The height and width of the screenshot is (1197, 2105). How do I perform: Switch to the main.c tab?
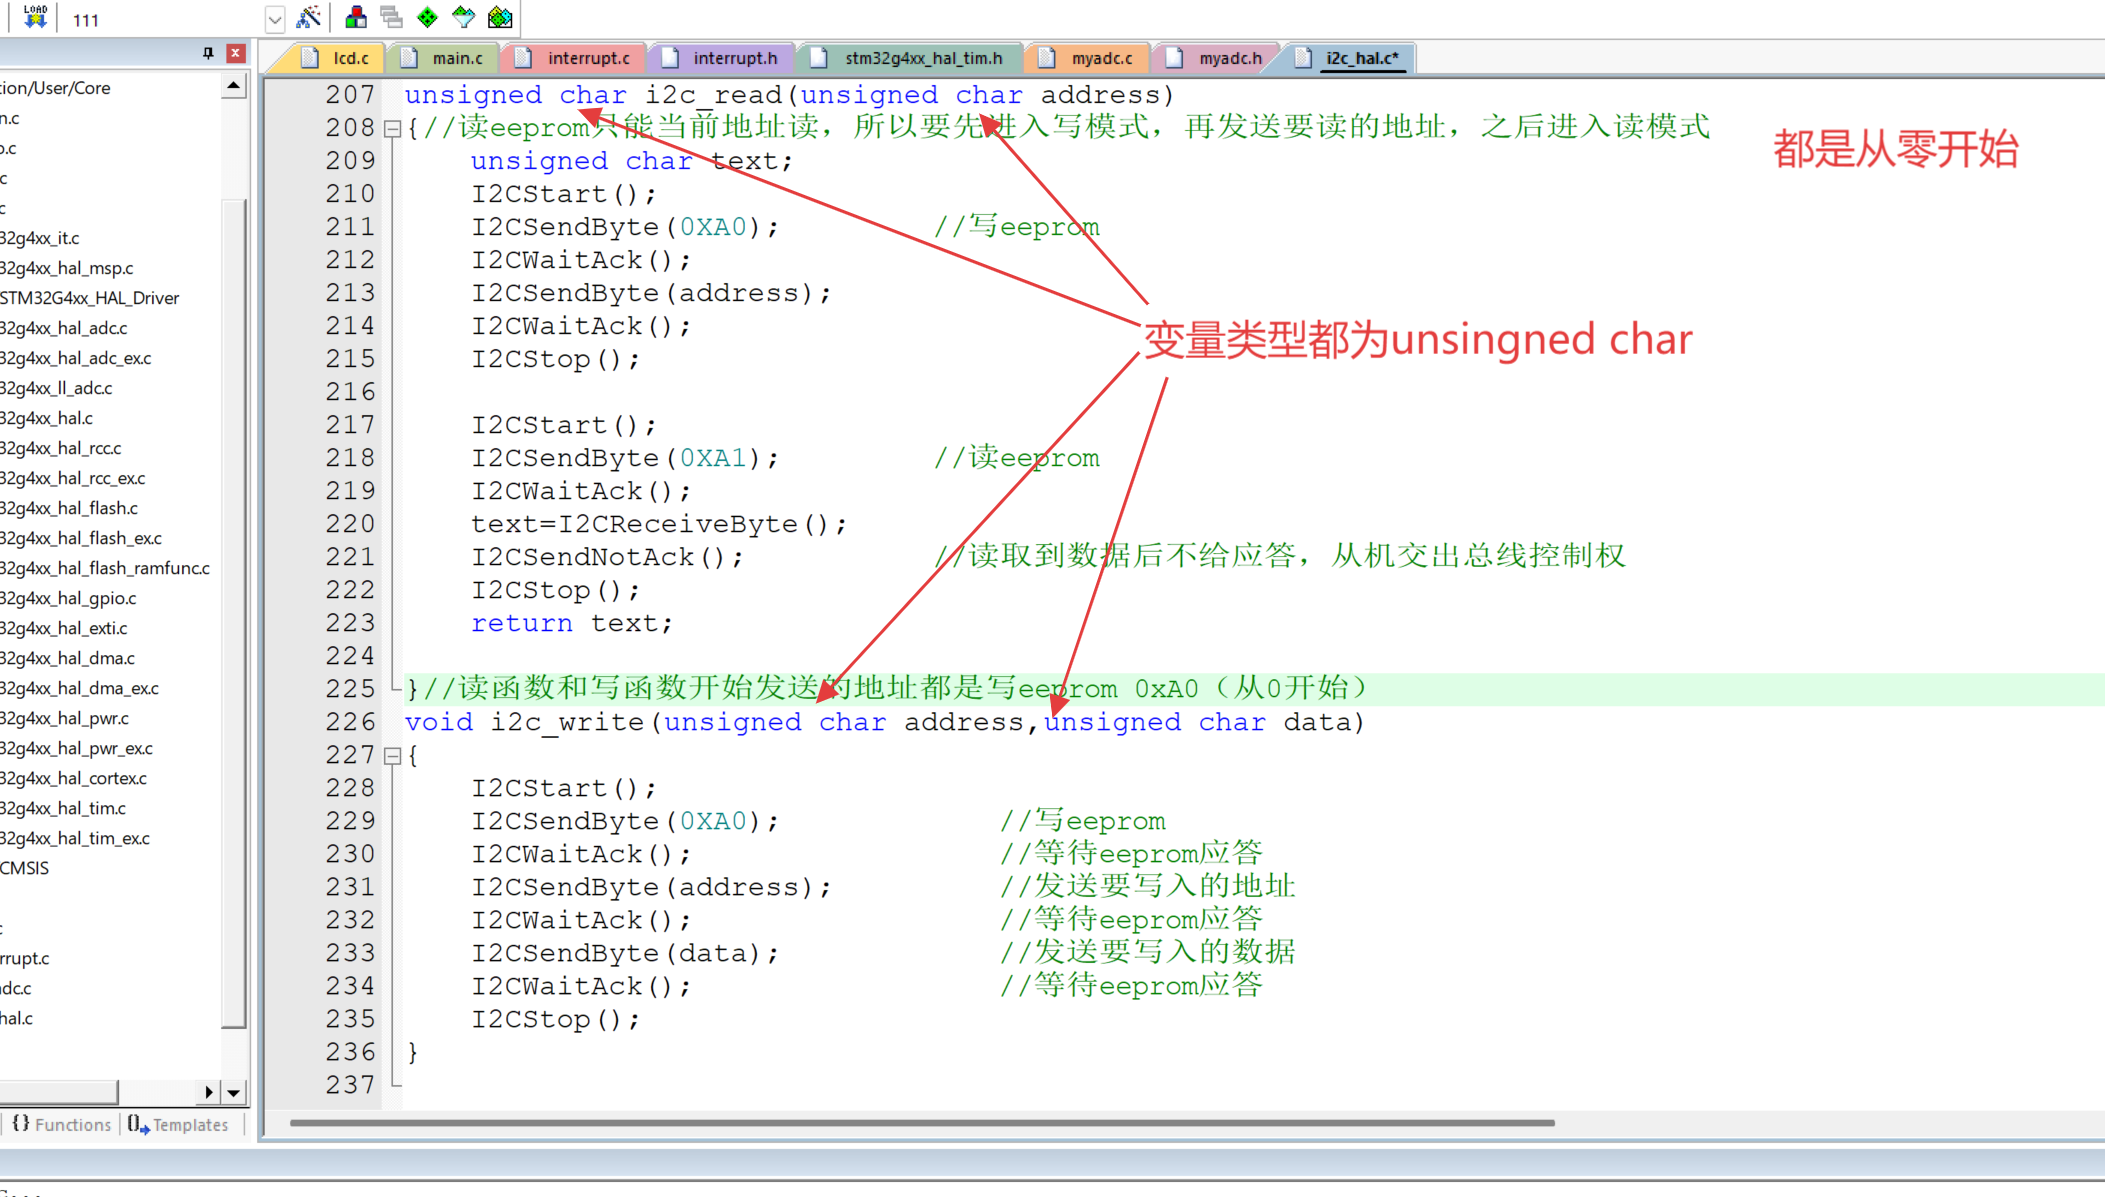pyautogui.click(x=456, y=58)
